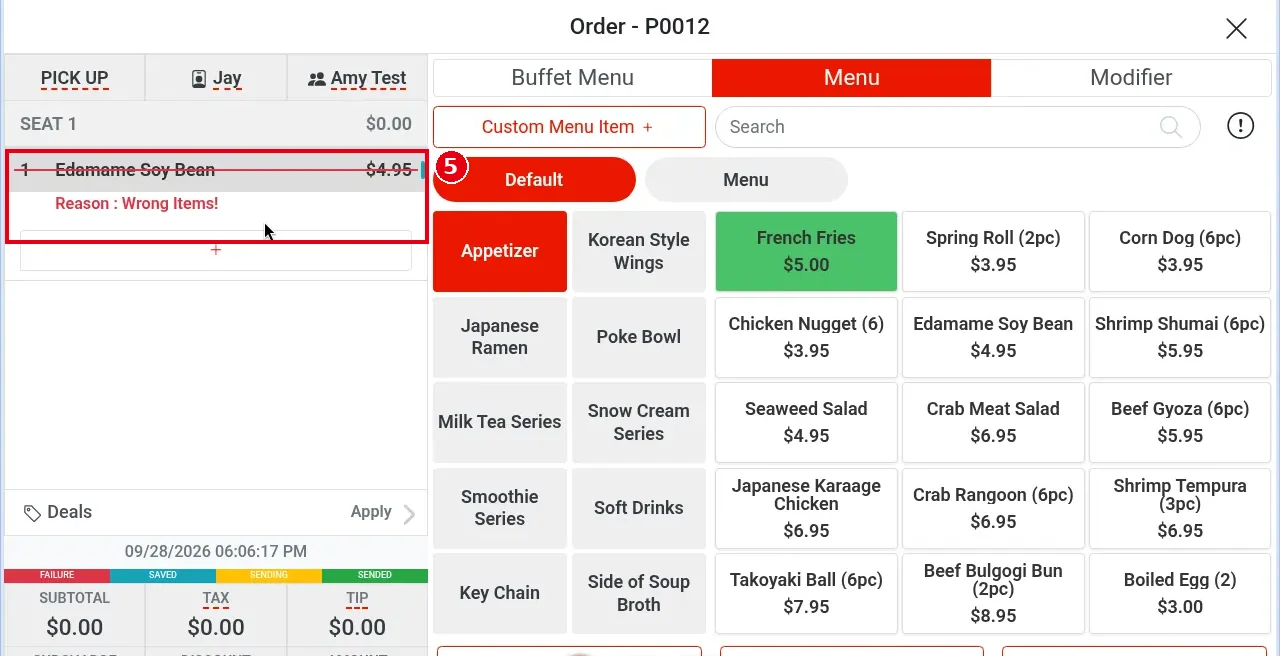Viewport: 1280px width, 656px height.
Task: Click Custom Menu Item + button
Action: click(x=569, y=127)
